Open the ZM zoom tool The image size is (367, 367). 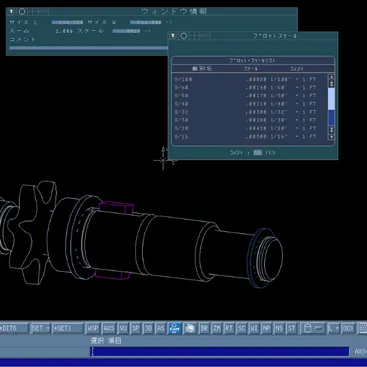(217, 328)
